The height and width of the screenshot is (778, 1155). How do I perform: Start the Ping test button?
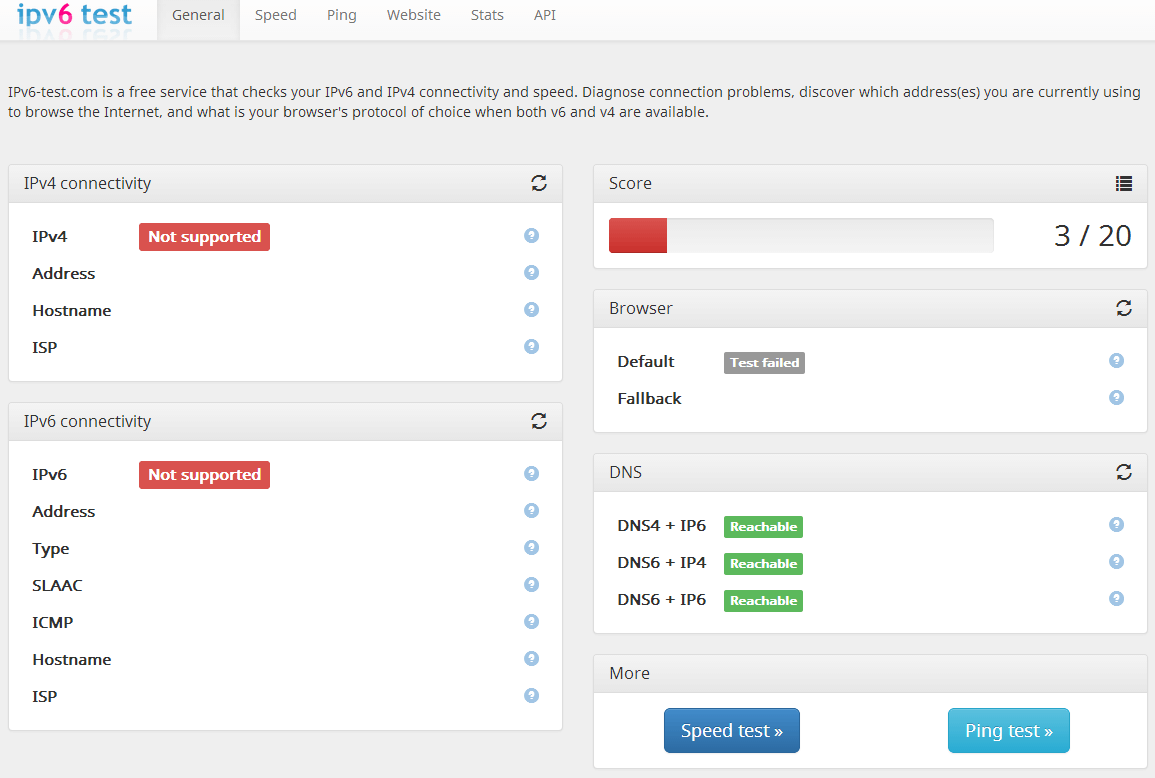click(1008, 731)
